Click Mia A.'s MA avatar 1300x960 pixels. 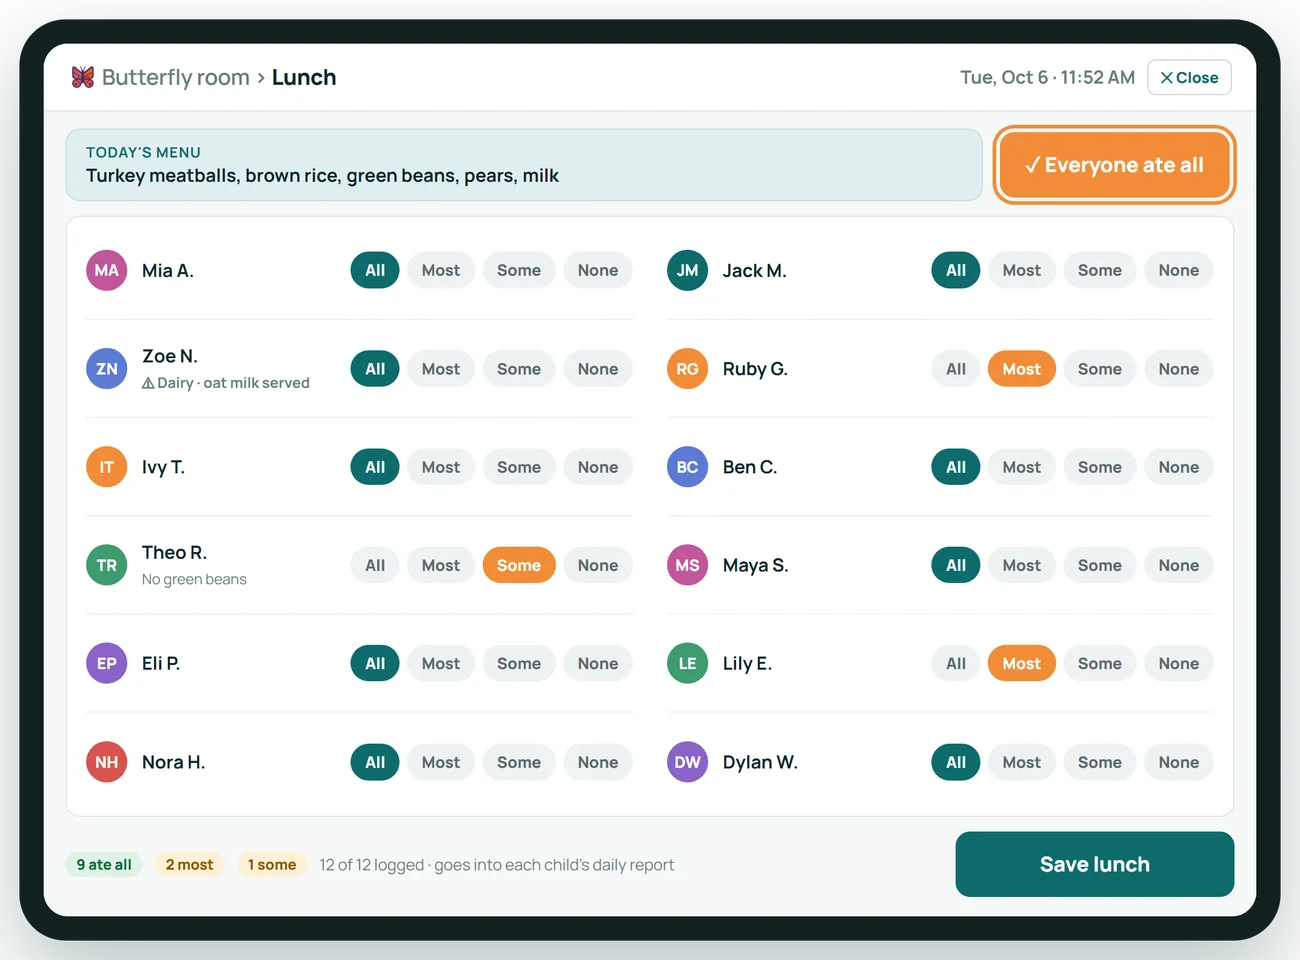tap(107, 270)
